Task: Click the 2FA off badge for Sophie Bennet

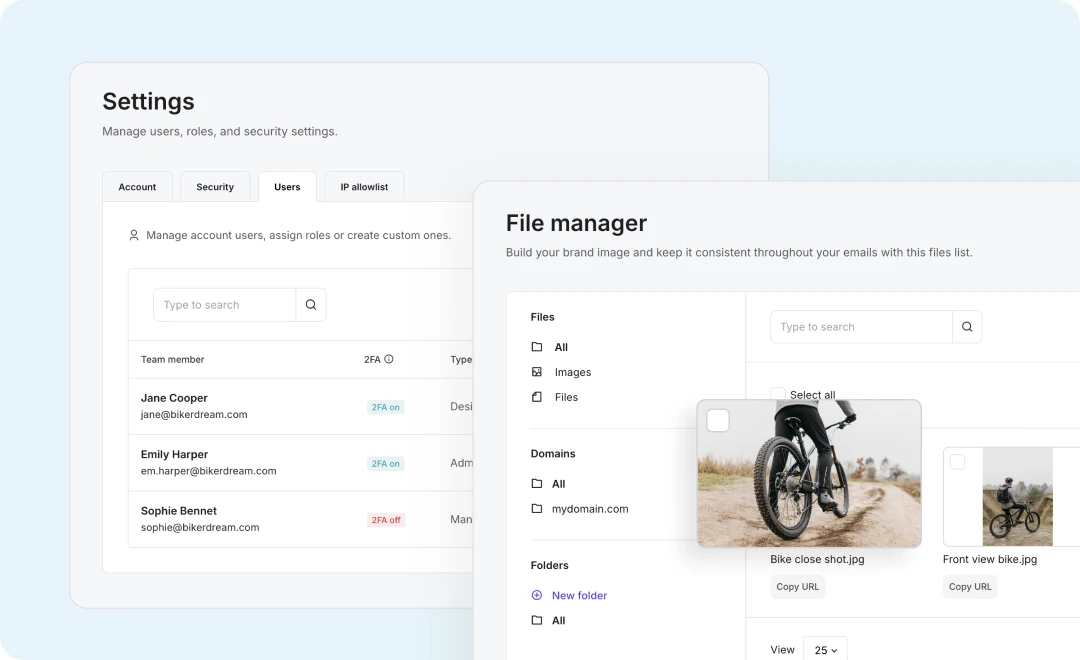Action: click(x=386, y=520)
